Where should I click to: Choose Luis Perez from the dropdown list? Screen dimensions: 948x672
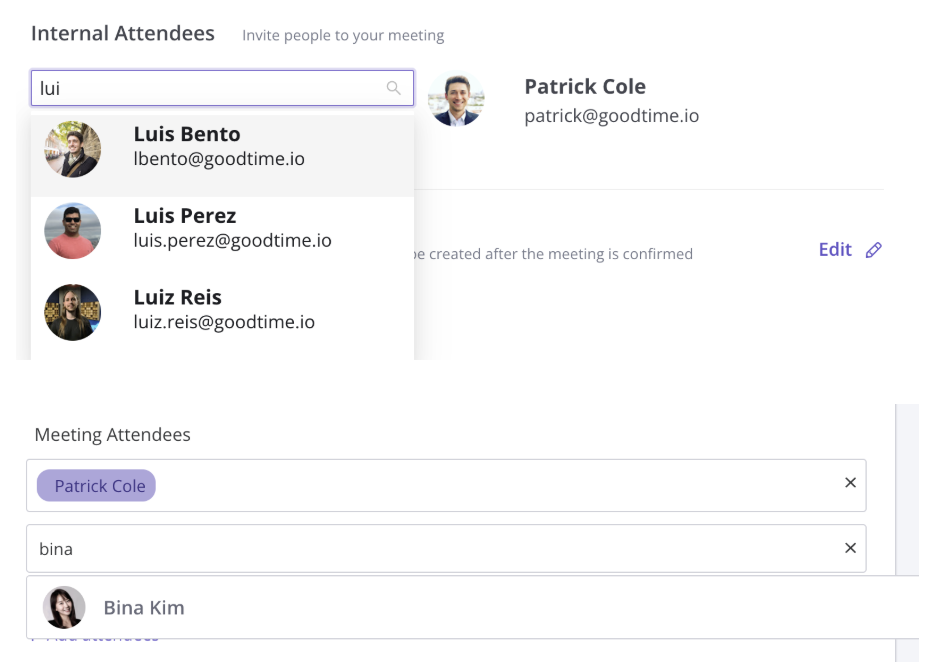point(222,237)
